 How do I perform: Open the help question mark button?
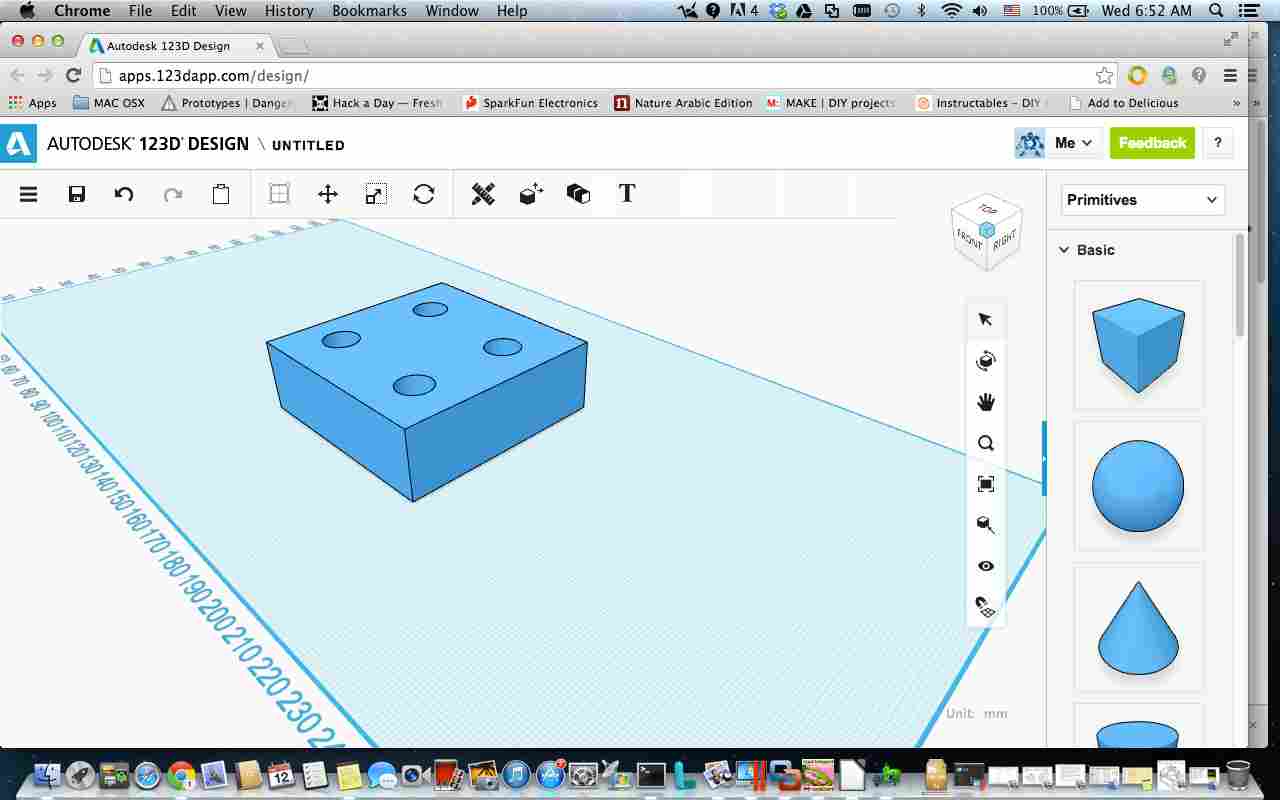(1218, 143)
